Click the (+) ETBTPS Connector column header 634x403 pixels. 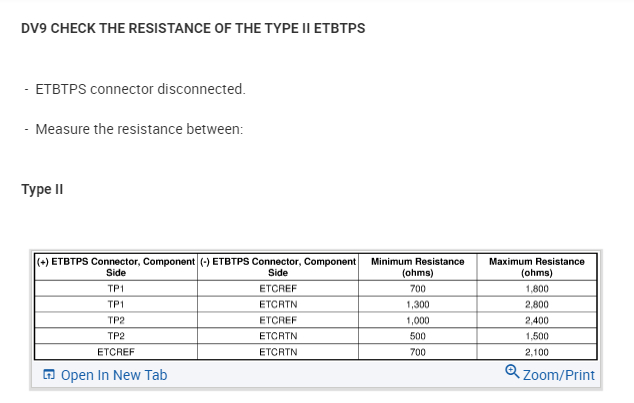[115, 266]
